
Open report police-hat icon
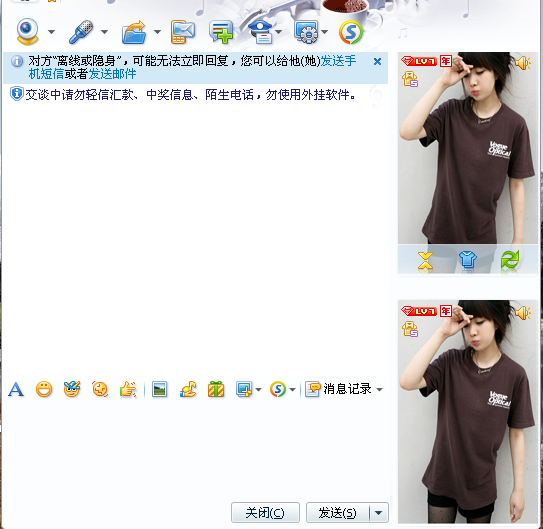(x=262, y=32)
